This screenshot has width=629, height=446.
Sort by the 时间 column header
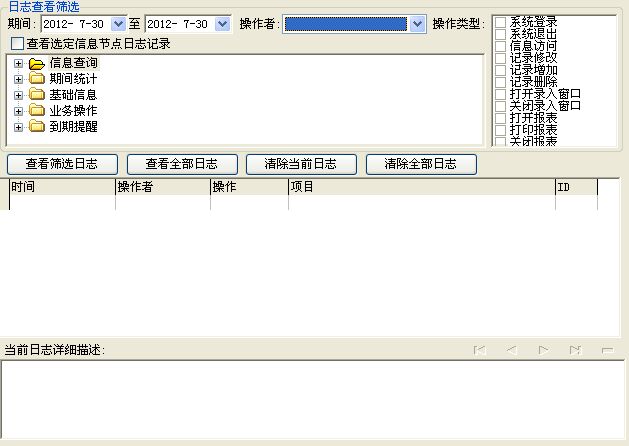pyautogui.click(x=62, y=187)
